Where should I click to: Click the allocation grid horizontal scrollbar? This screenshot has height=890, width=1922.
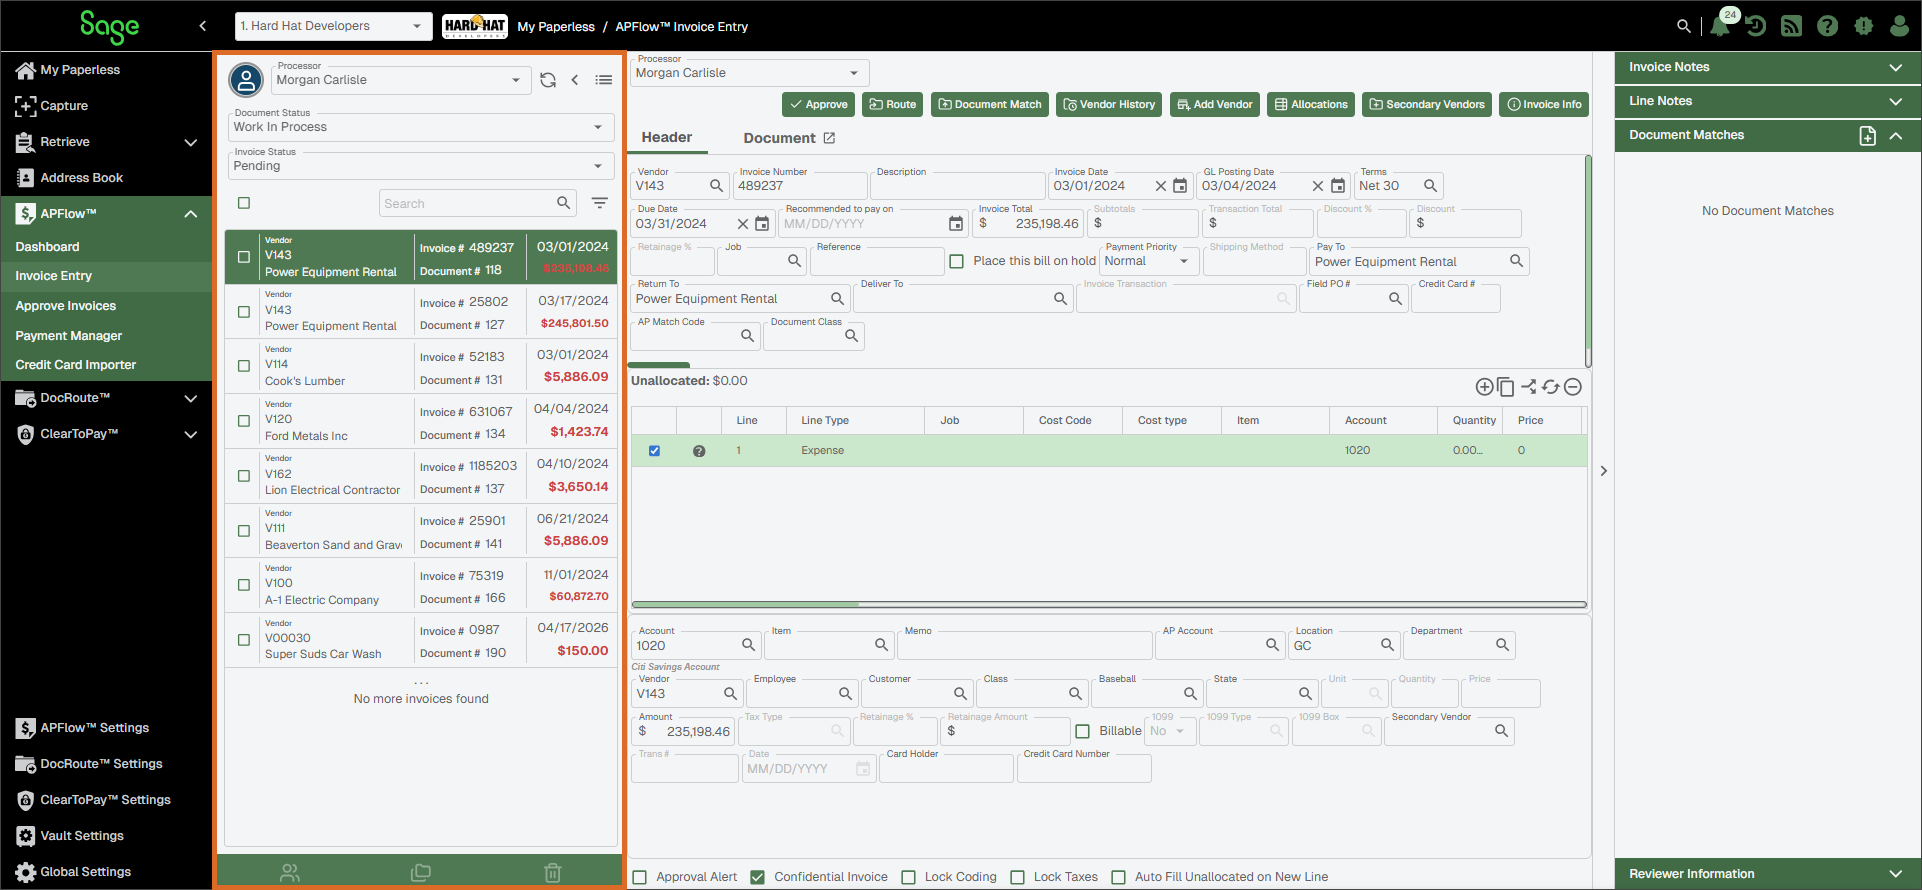(x=746, y=604)
